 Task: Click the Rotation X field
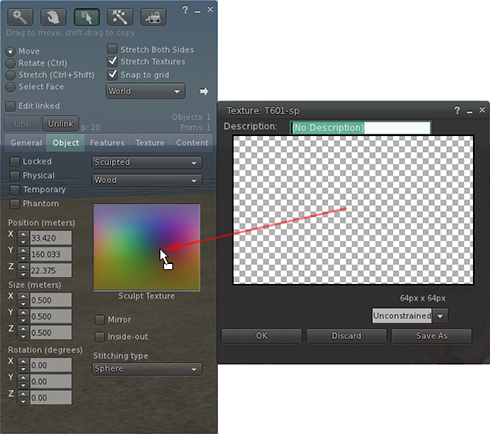click(51, 365)
